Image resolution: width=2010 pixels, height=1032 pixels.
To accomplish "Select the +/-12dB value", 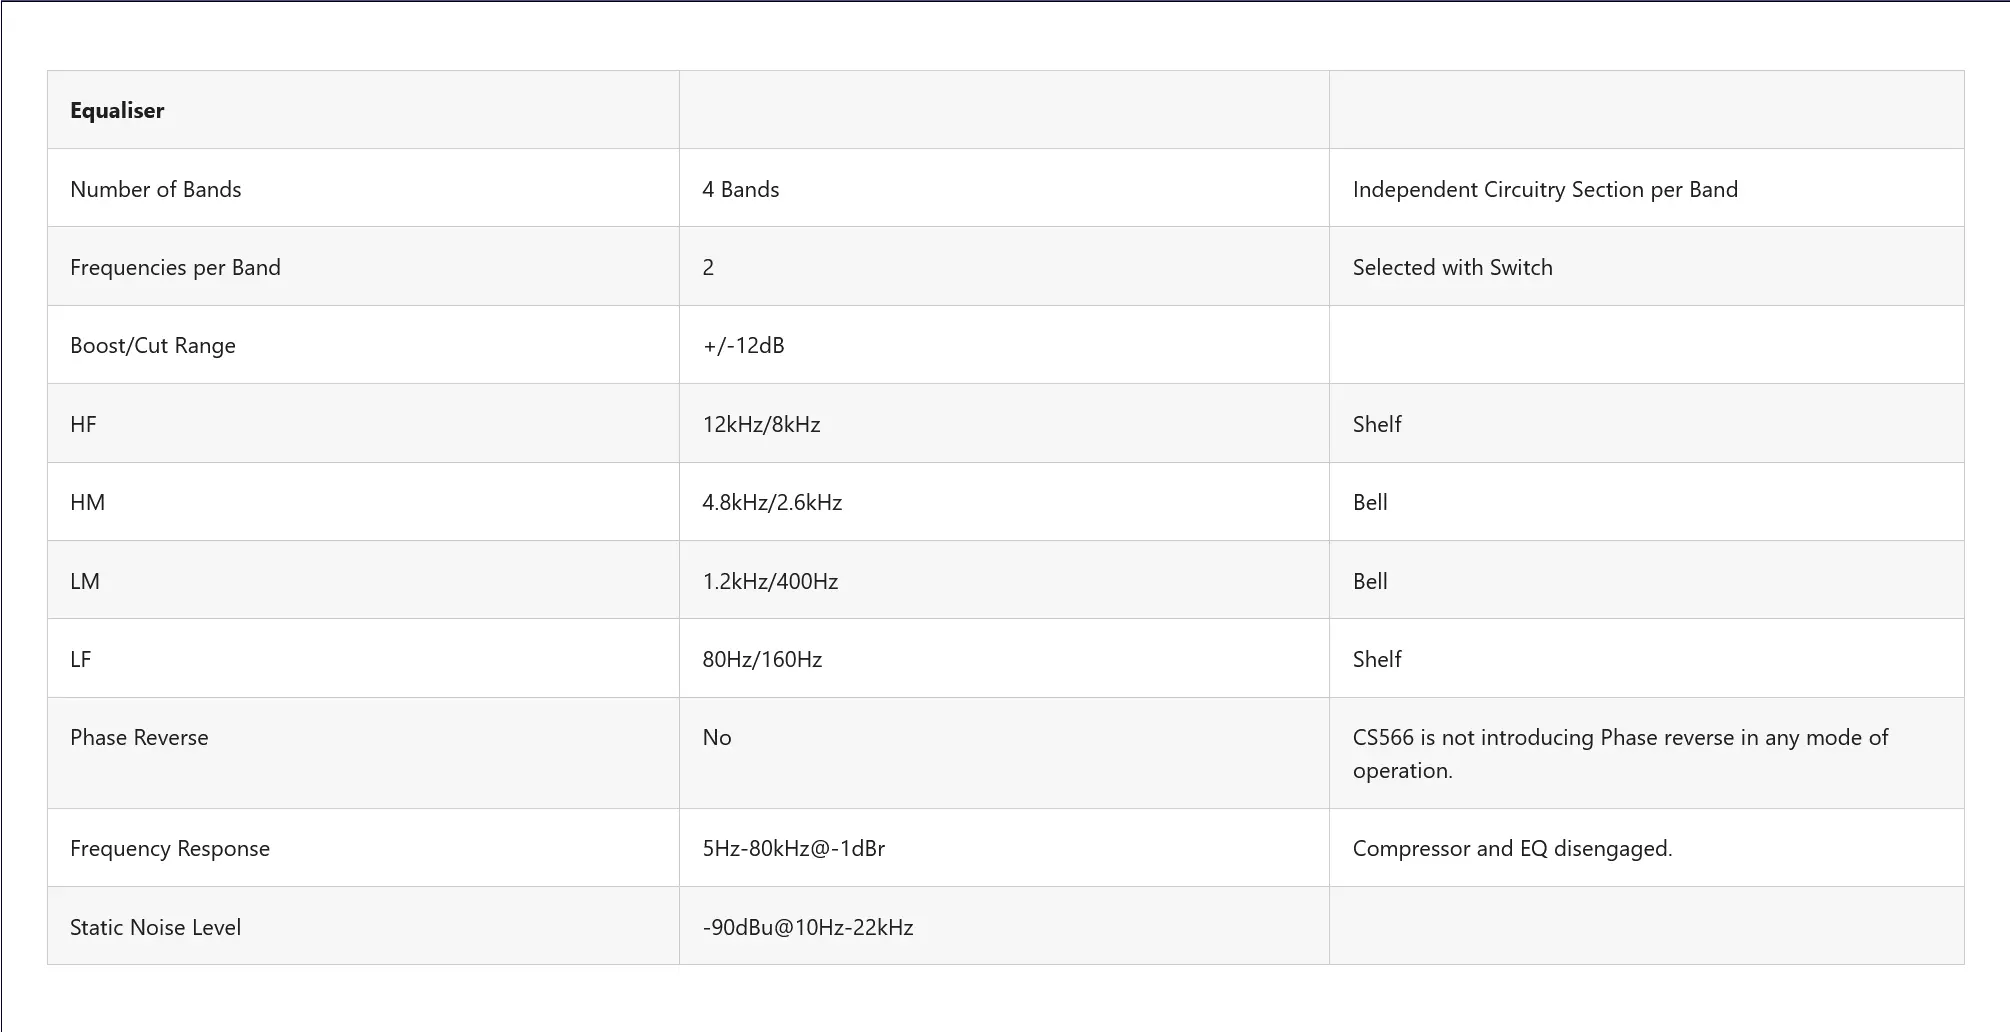I will point(744,346).
